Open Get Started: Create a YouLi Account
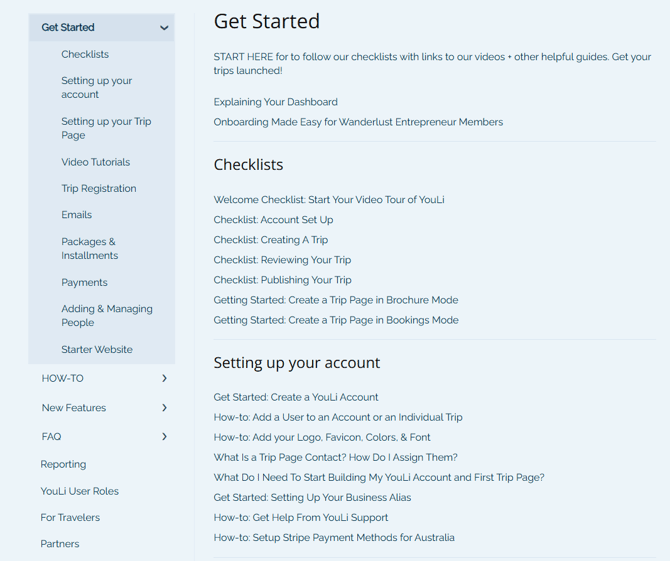The image size is (670, 561). click(x=296, y=397)
